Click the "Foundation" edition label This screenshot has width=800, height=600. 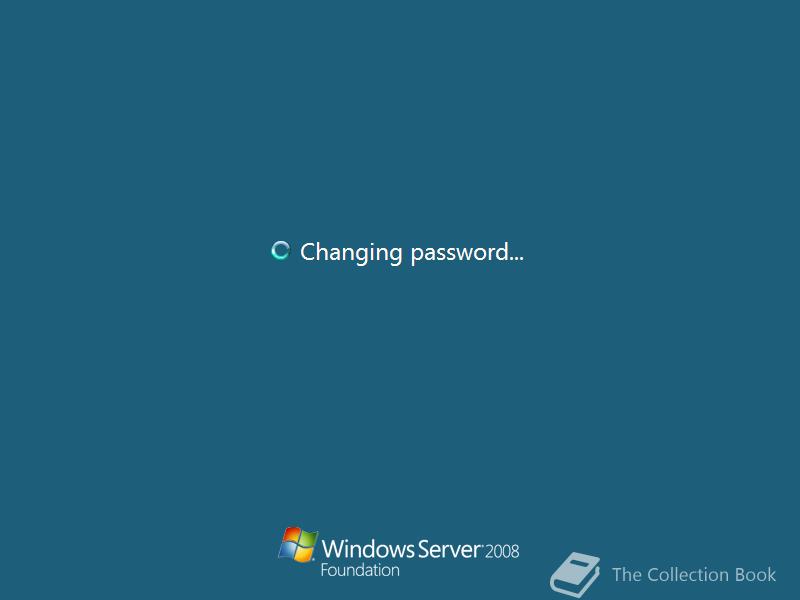360,570
